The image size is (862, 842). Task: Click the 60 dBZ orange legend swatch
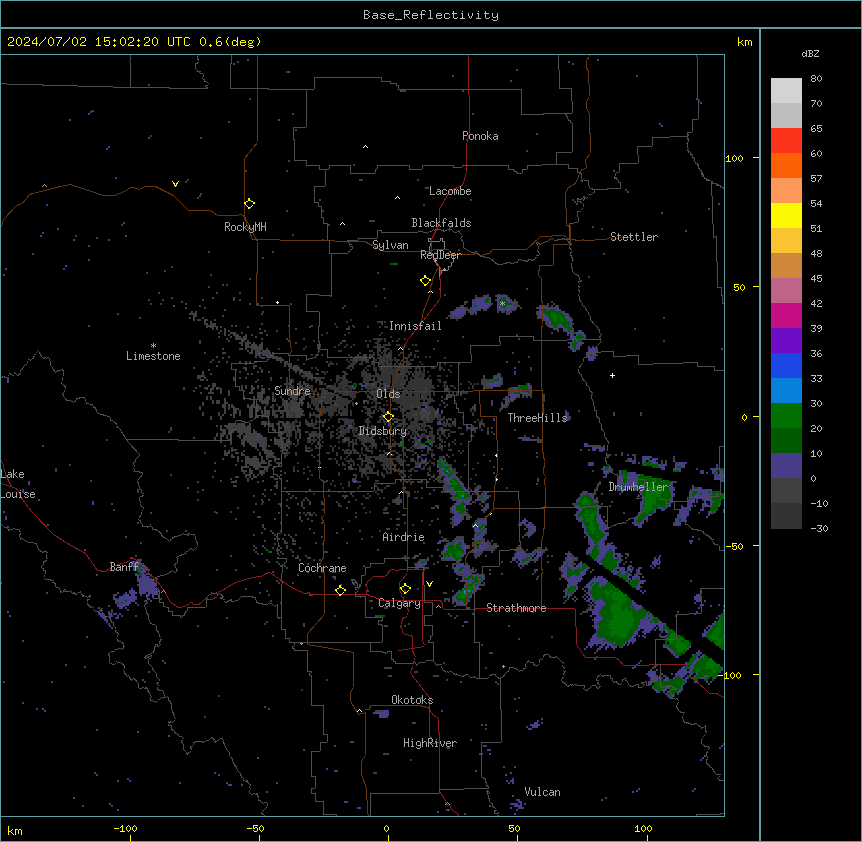(x=786, y=165)
